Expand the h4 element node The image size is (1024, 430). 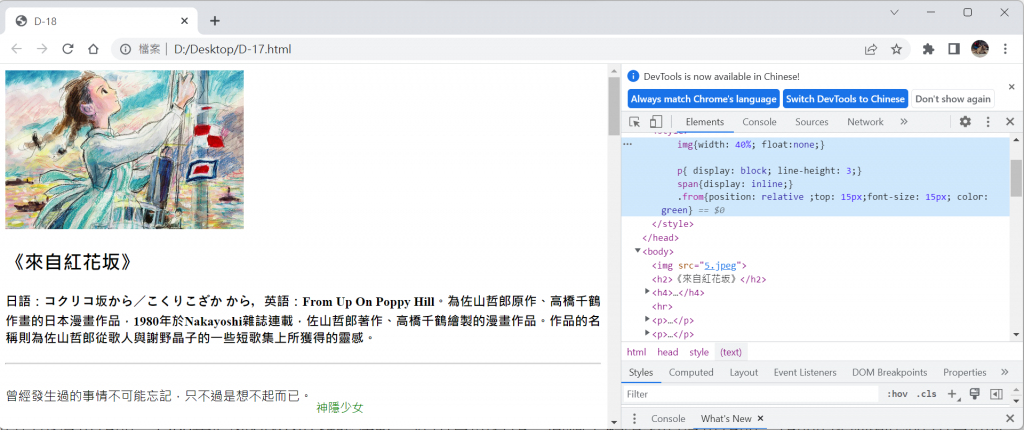(x=648, y=292)
